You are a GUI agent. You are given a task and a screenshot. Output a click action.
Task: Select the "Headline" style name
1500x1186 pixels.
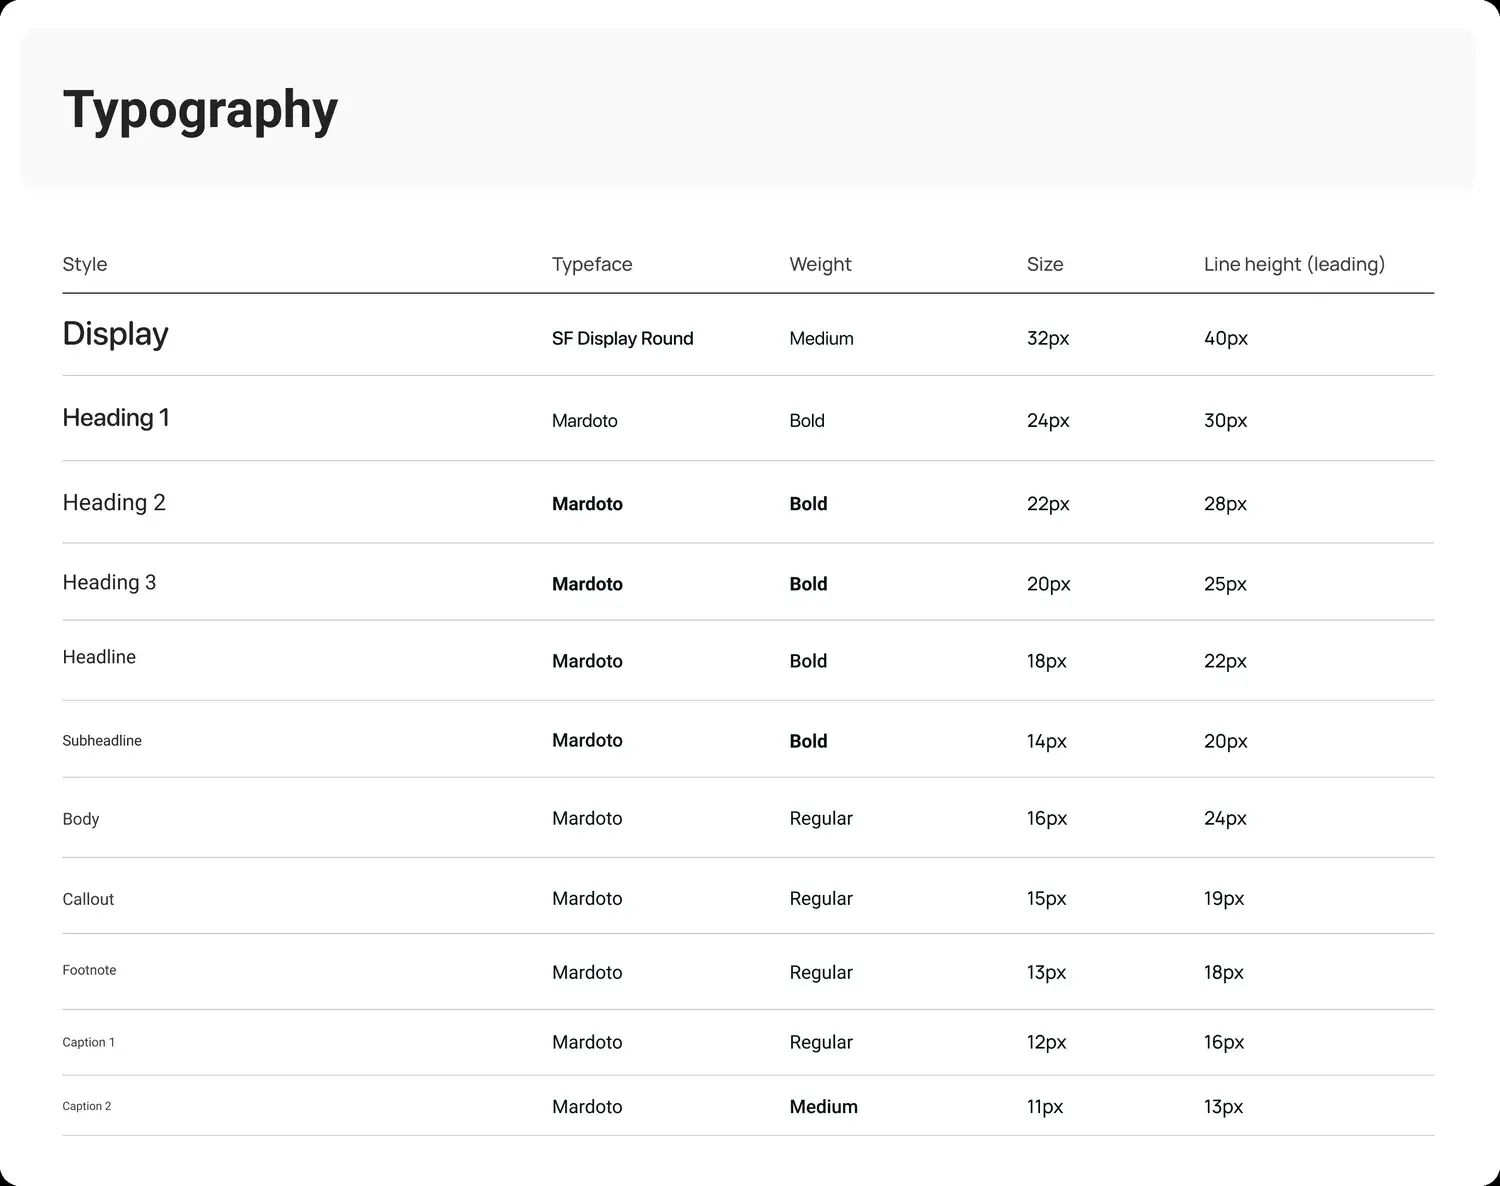pyautogui.click(x=99, y=657)
